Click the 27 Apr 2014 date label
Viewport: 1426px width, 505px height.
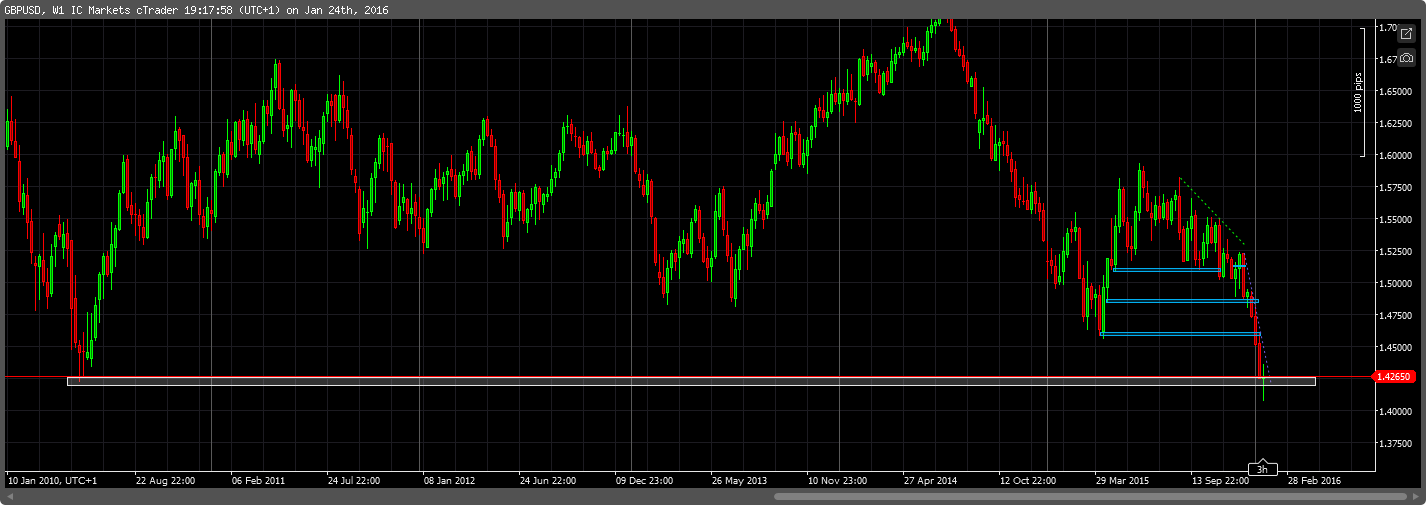pos(930,480)
